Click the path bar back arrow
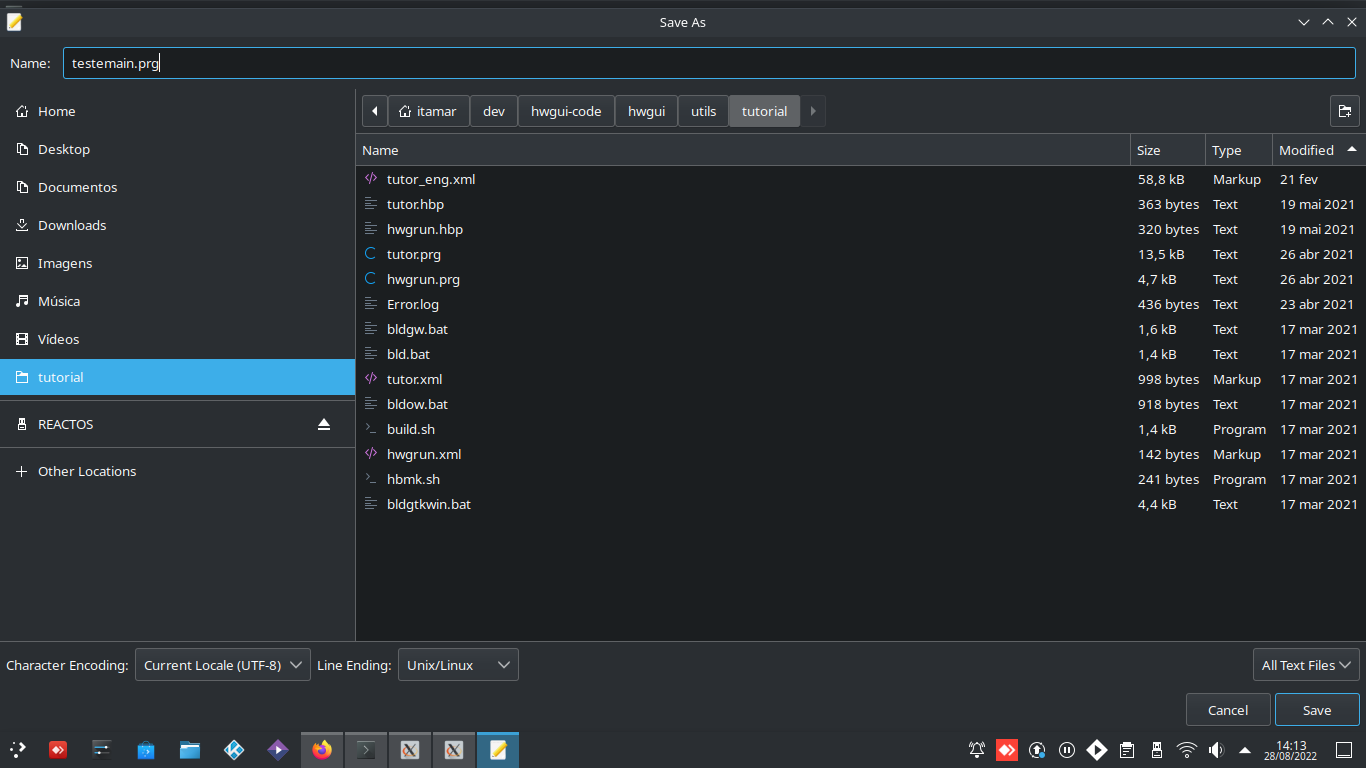Viewport: 1366px width, 768px height. coord(374,111)
